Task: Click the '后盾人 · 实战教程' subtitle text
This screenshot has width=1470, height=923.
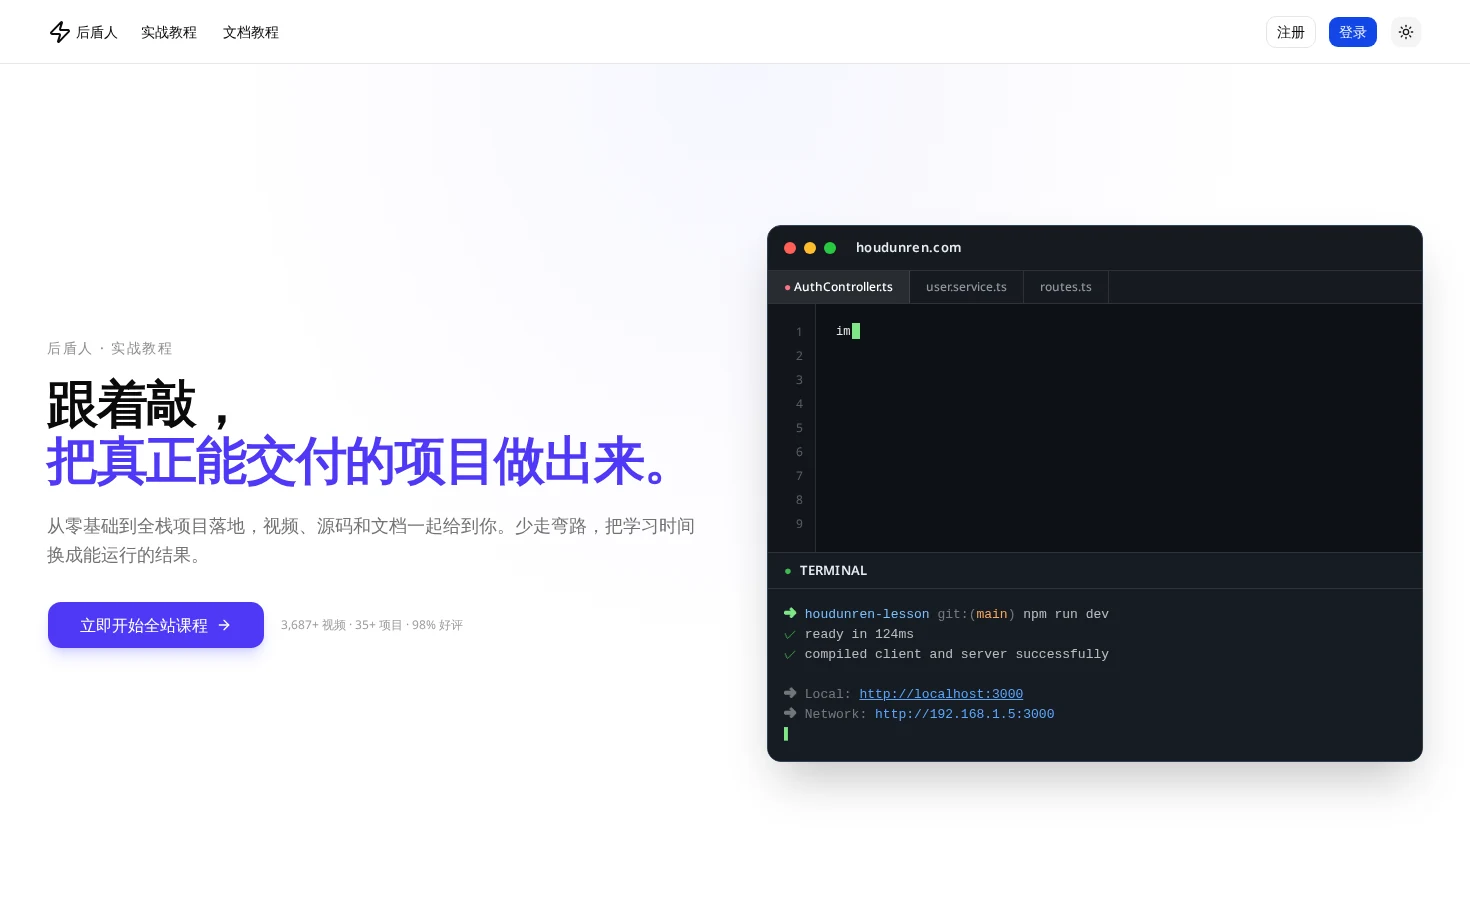Action: tap(110, 348)
